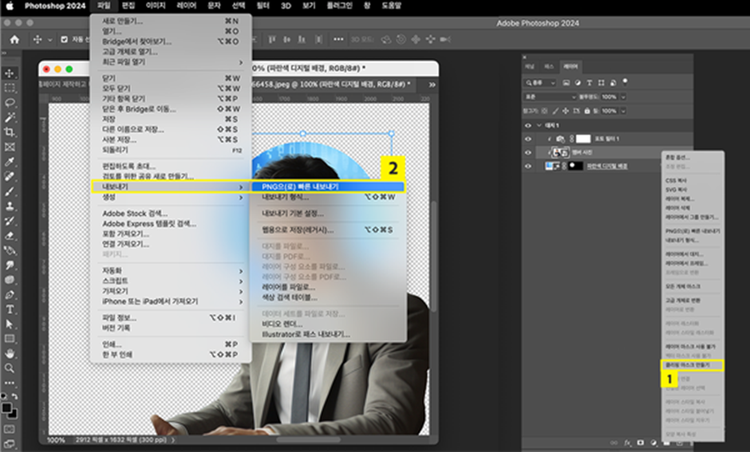Expand hidden document tabs double chevron
Screen dimensions: 750x452
click(x=432, y=85)
